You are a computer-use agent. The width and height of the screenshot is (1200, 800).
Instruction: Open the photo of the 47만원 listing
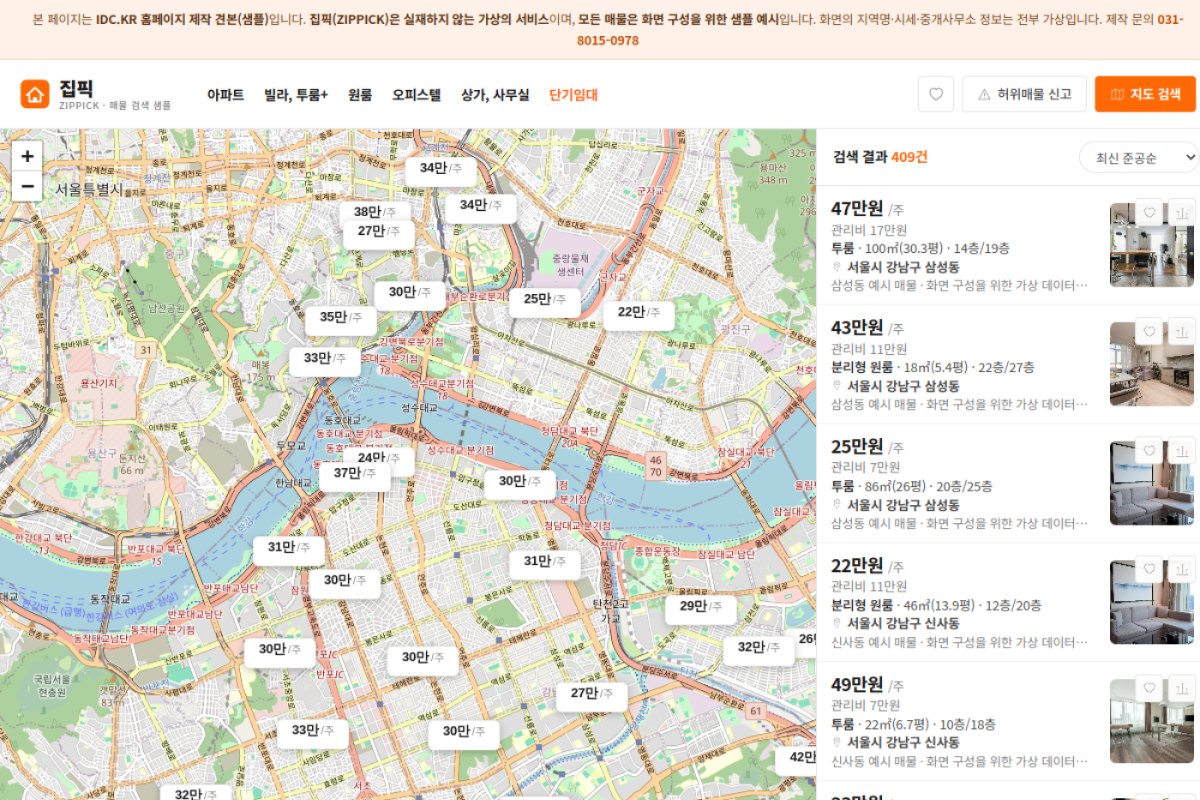click(1152, 245)
